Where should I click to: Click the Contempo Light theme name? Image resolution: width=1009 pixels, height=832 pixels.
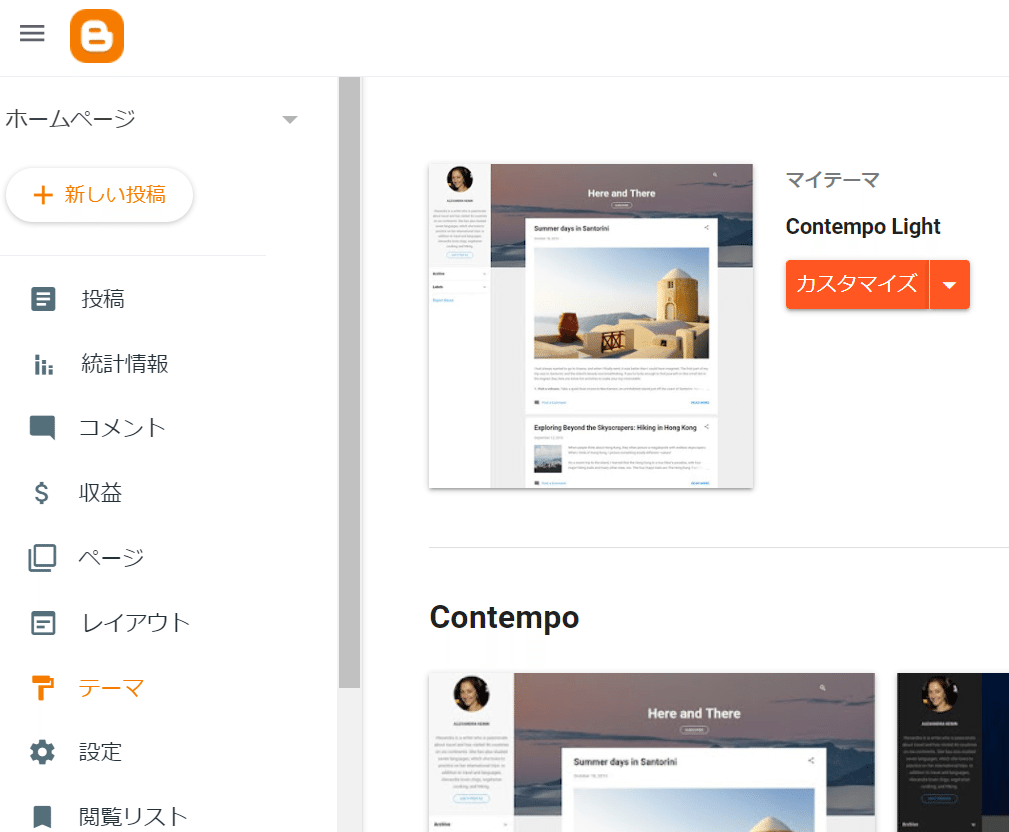point(863,226)
